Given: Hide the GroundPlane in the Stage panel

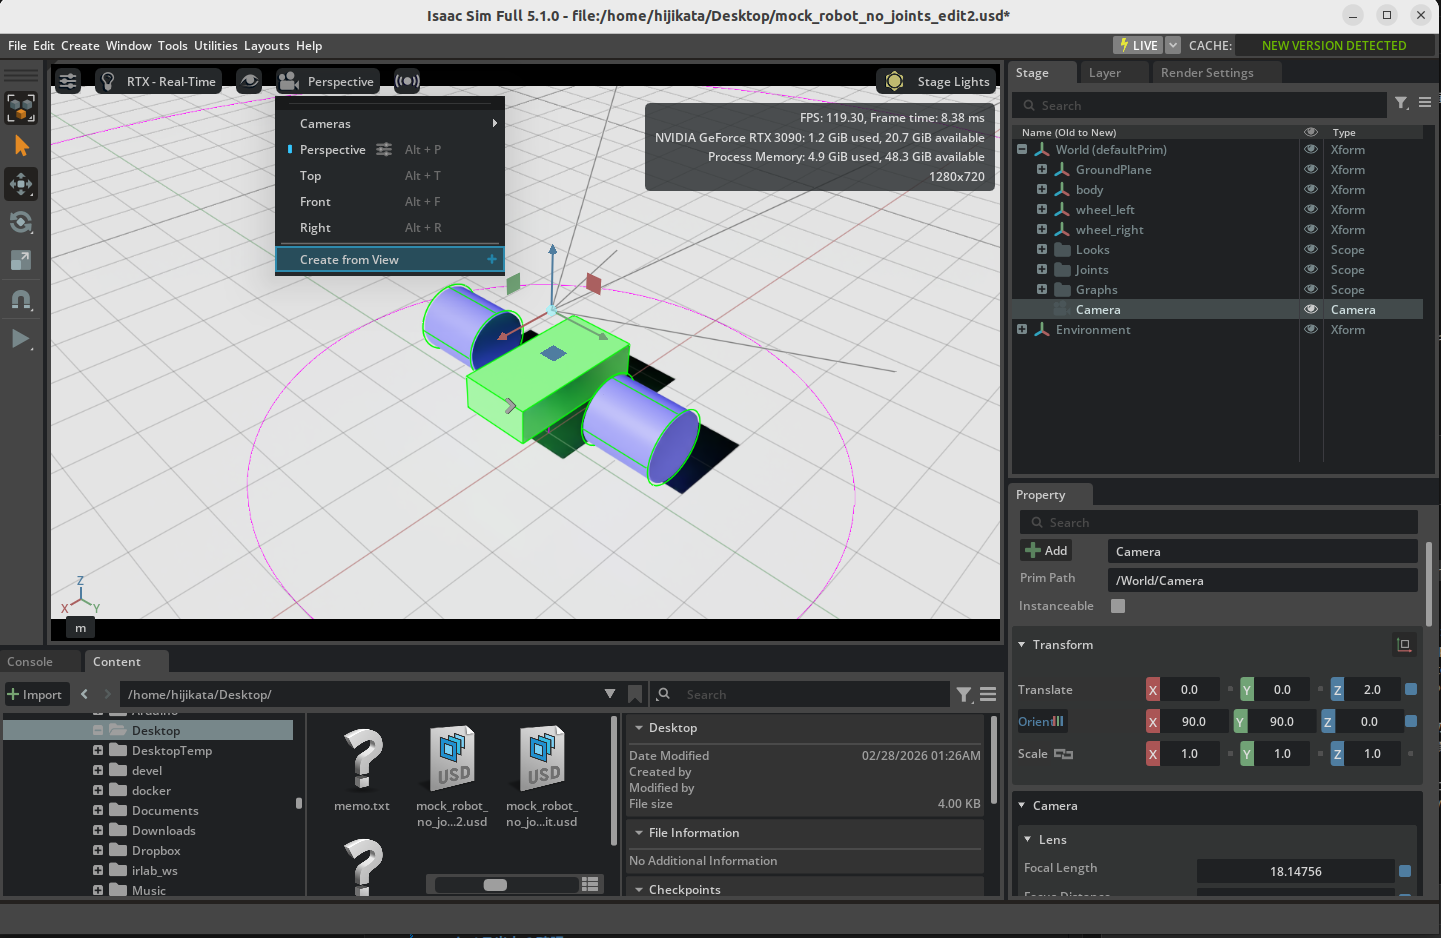Looking at the screenshot, I should click(x=1311, y=169).
